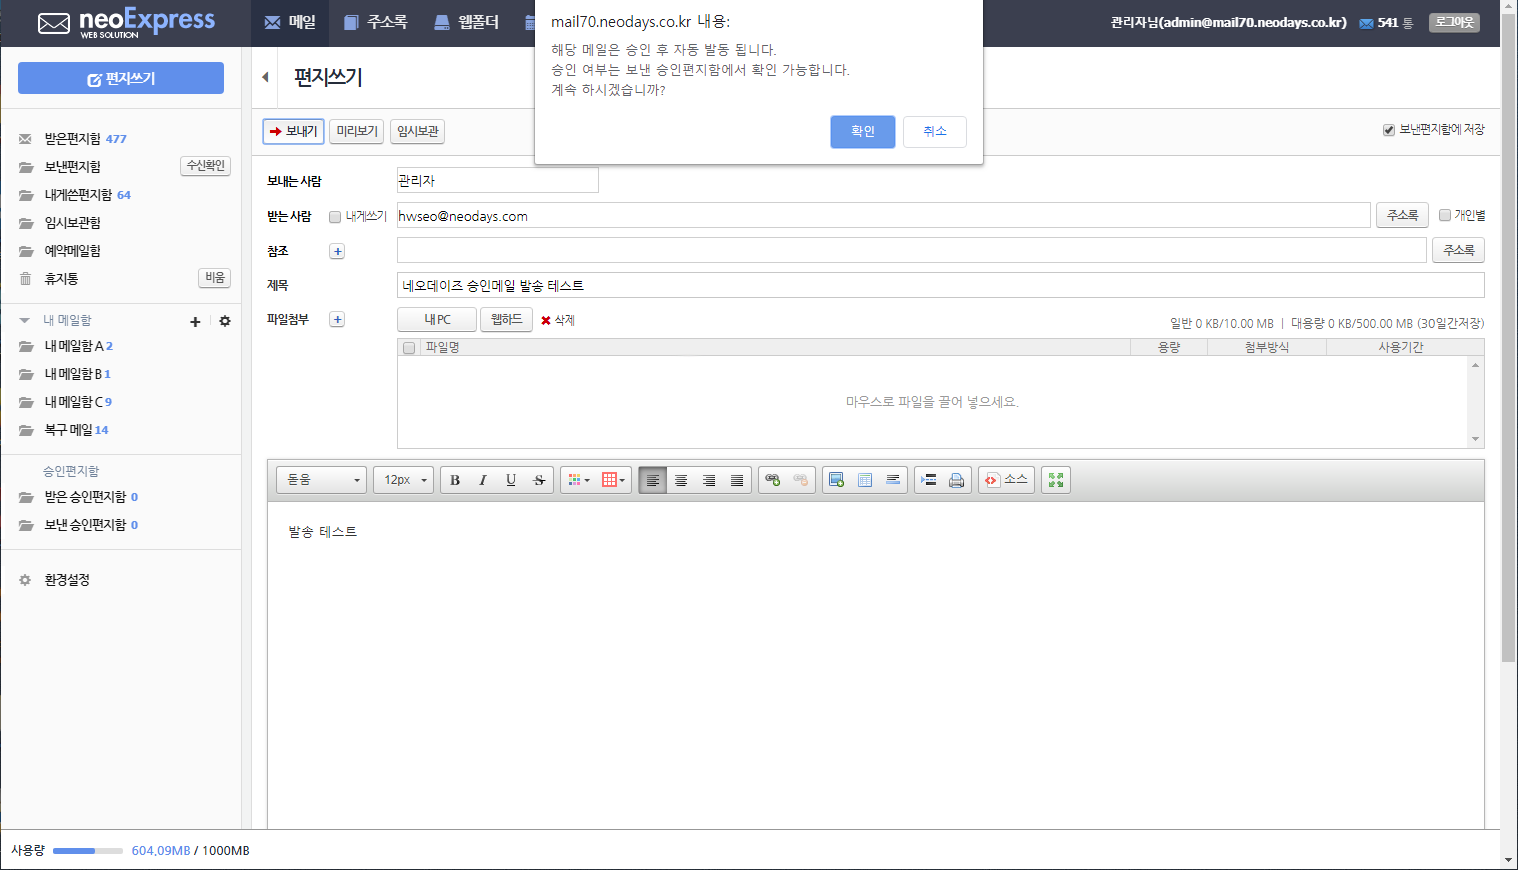Open the text color picker dropdown
This screenshot has width=1518, height=870.
(x=579, y=480)
